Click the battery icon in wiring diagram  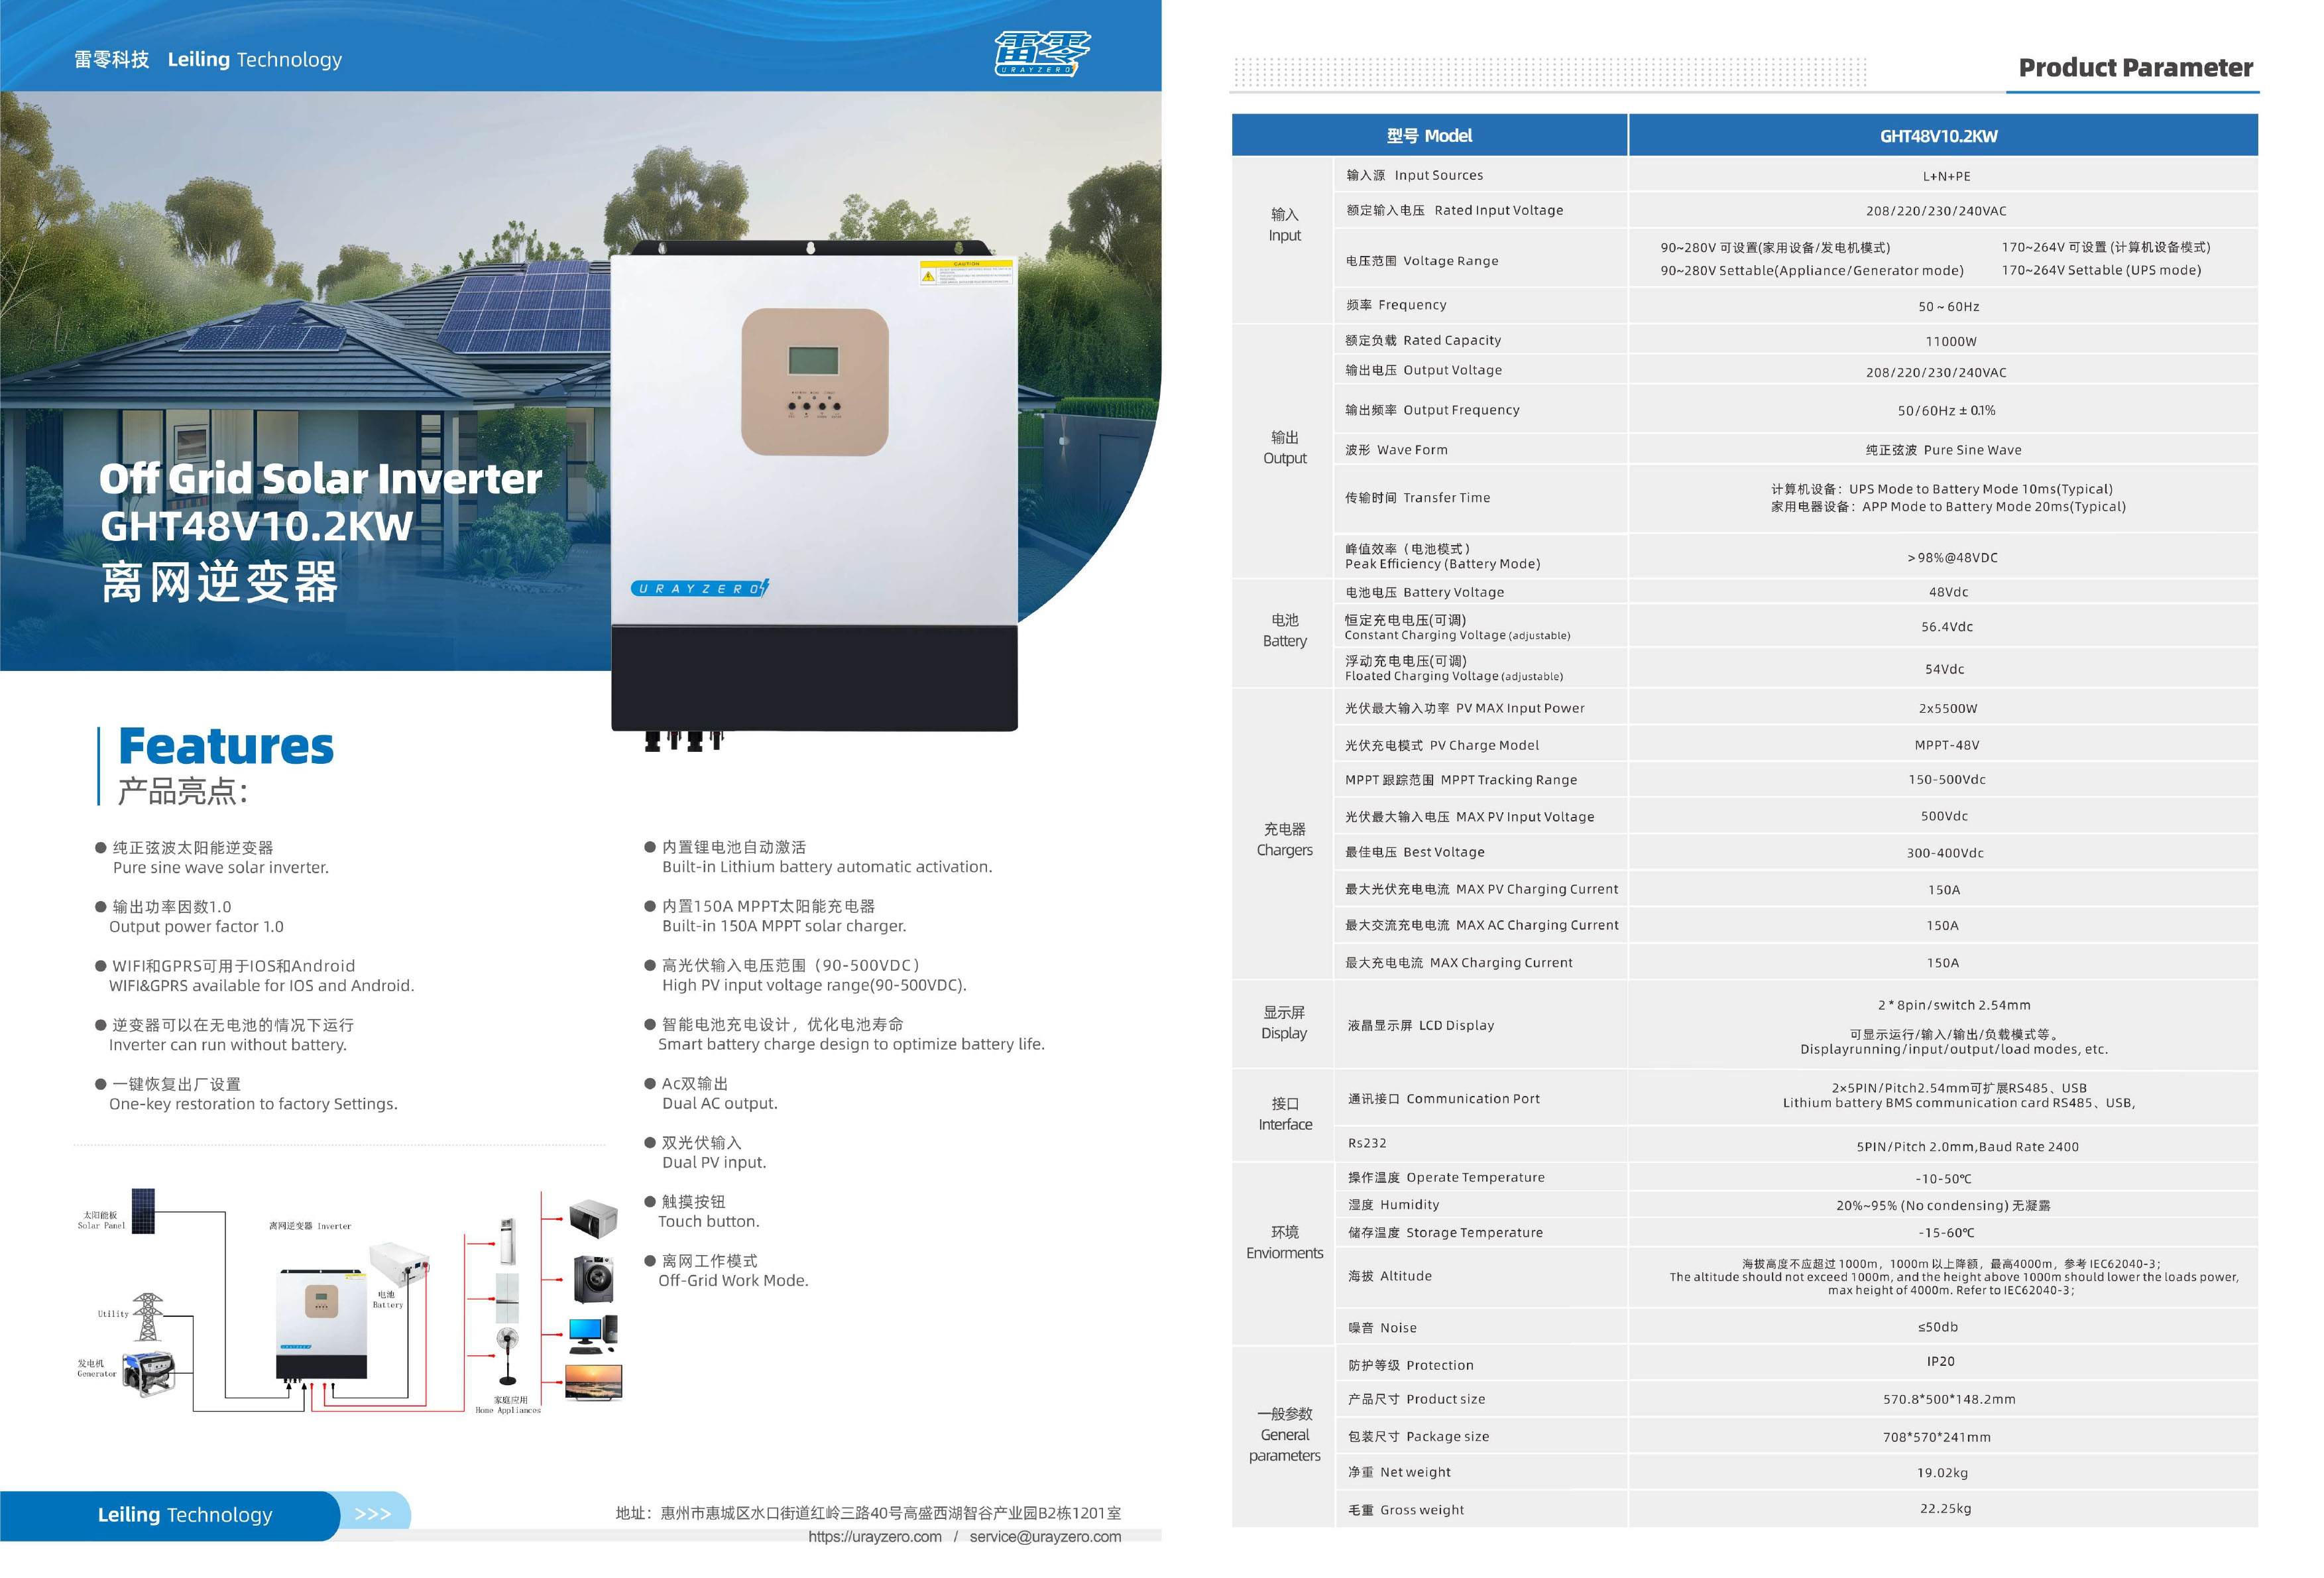click(x=399, y=1263)
